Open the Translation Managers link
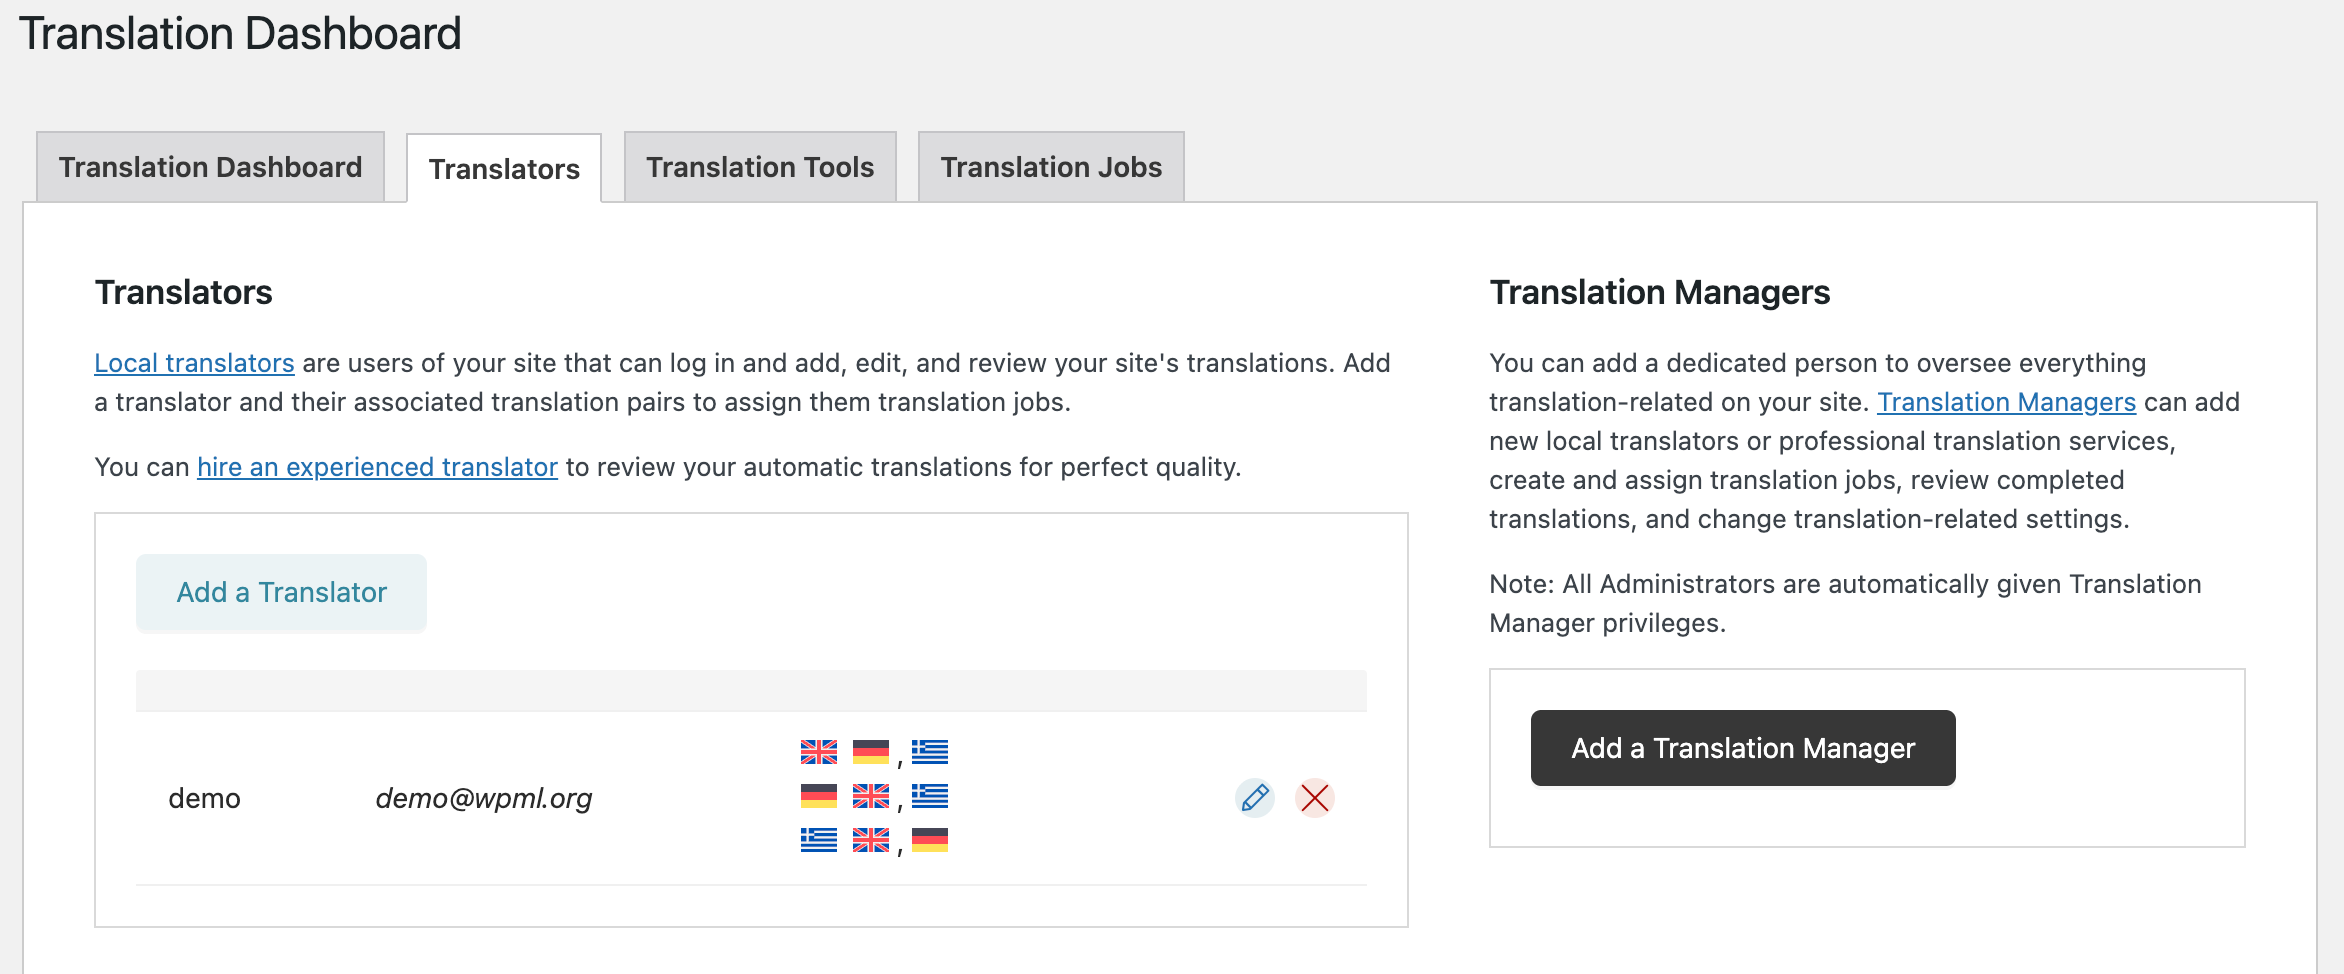This screenshot has width=2344, height=974. 2006,402
